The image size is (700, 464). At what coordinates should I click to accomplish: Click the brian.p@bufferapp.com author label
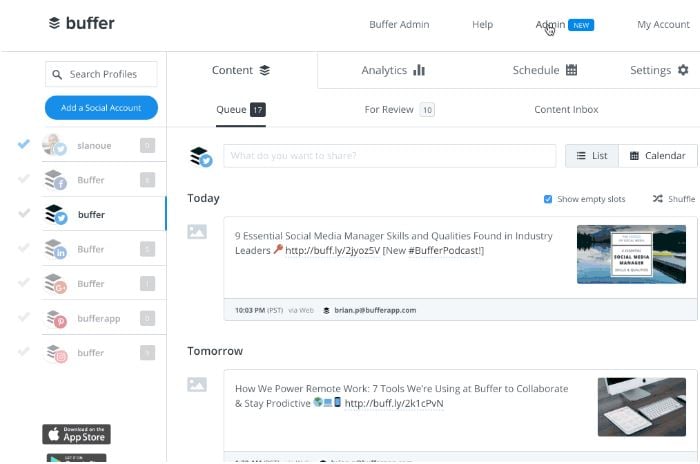tap(375, 310)
